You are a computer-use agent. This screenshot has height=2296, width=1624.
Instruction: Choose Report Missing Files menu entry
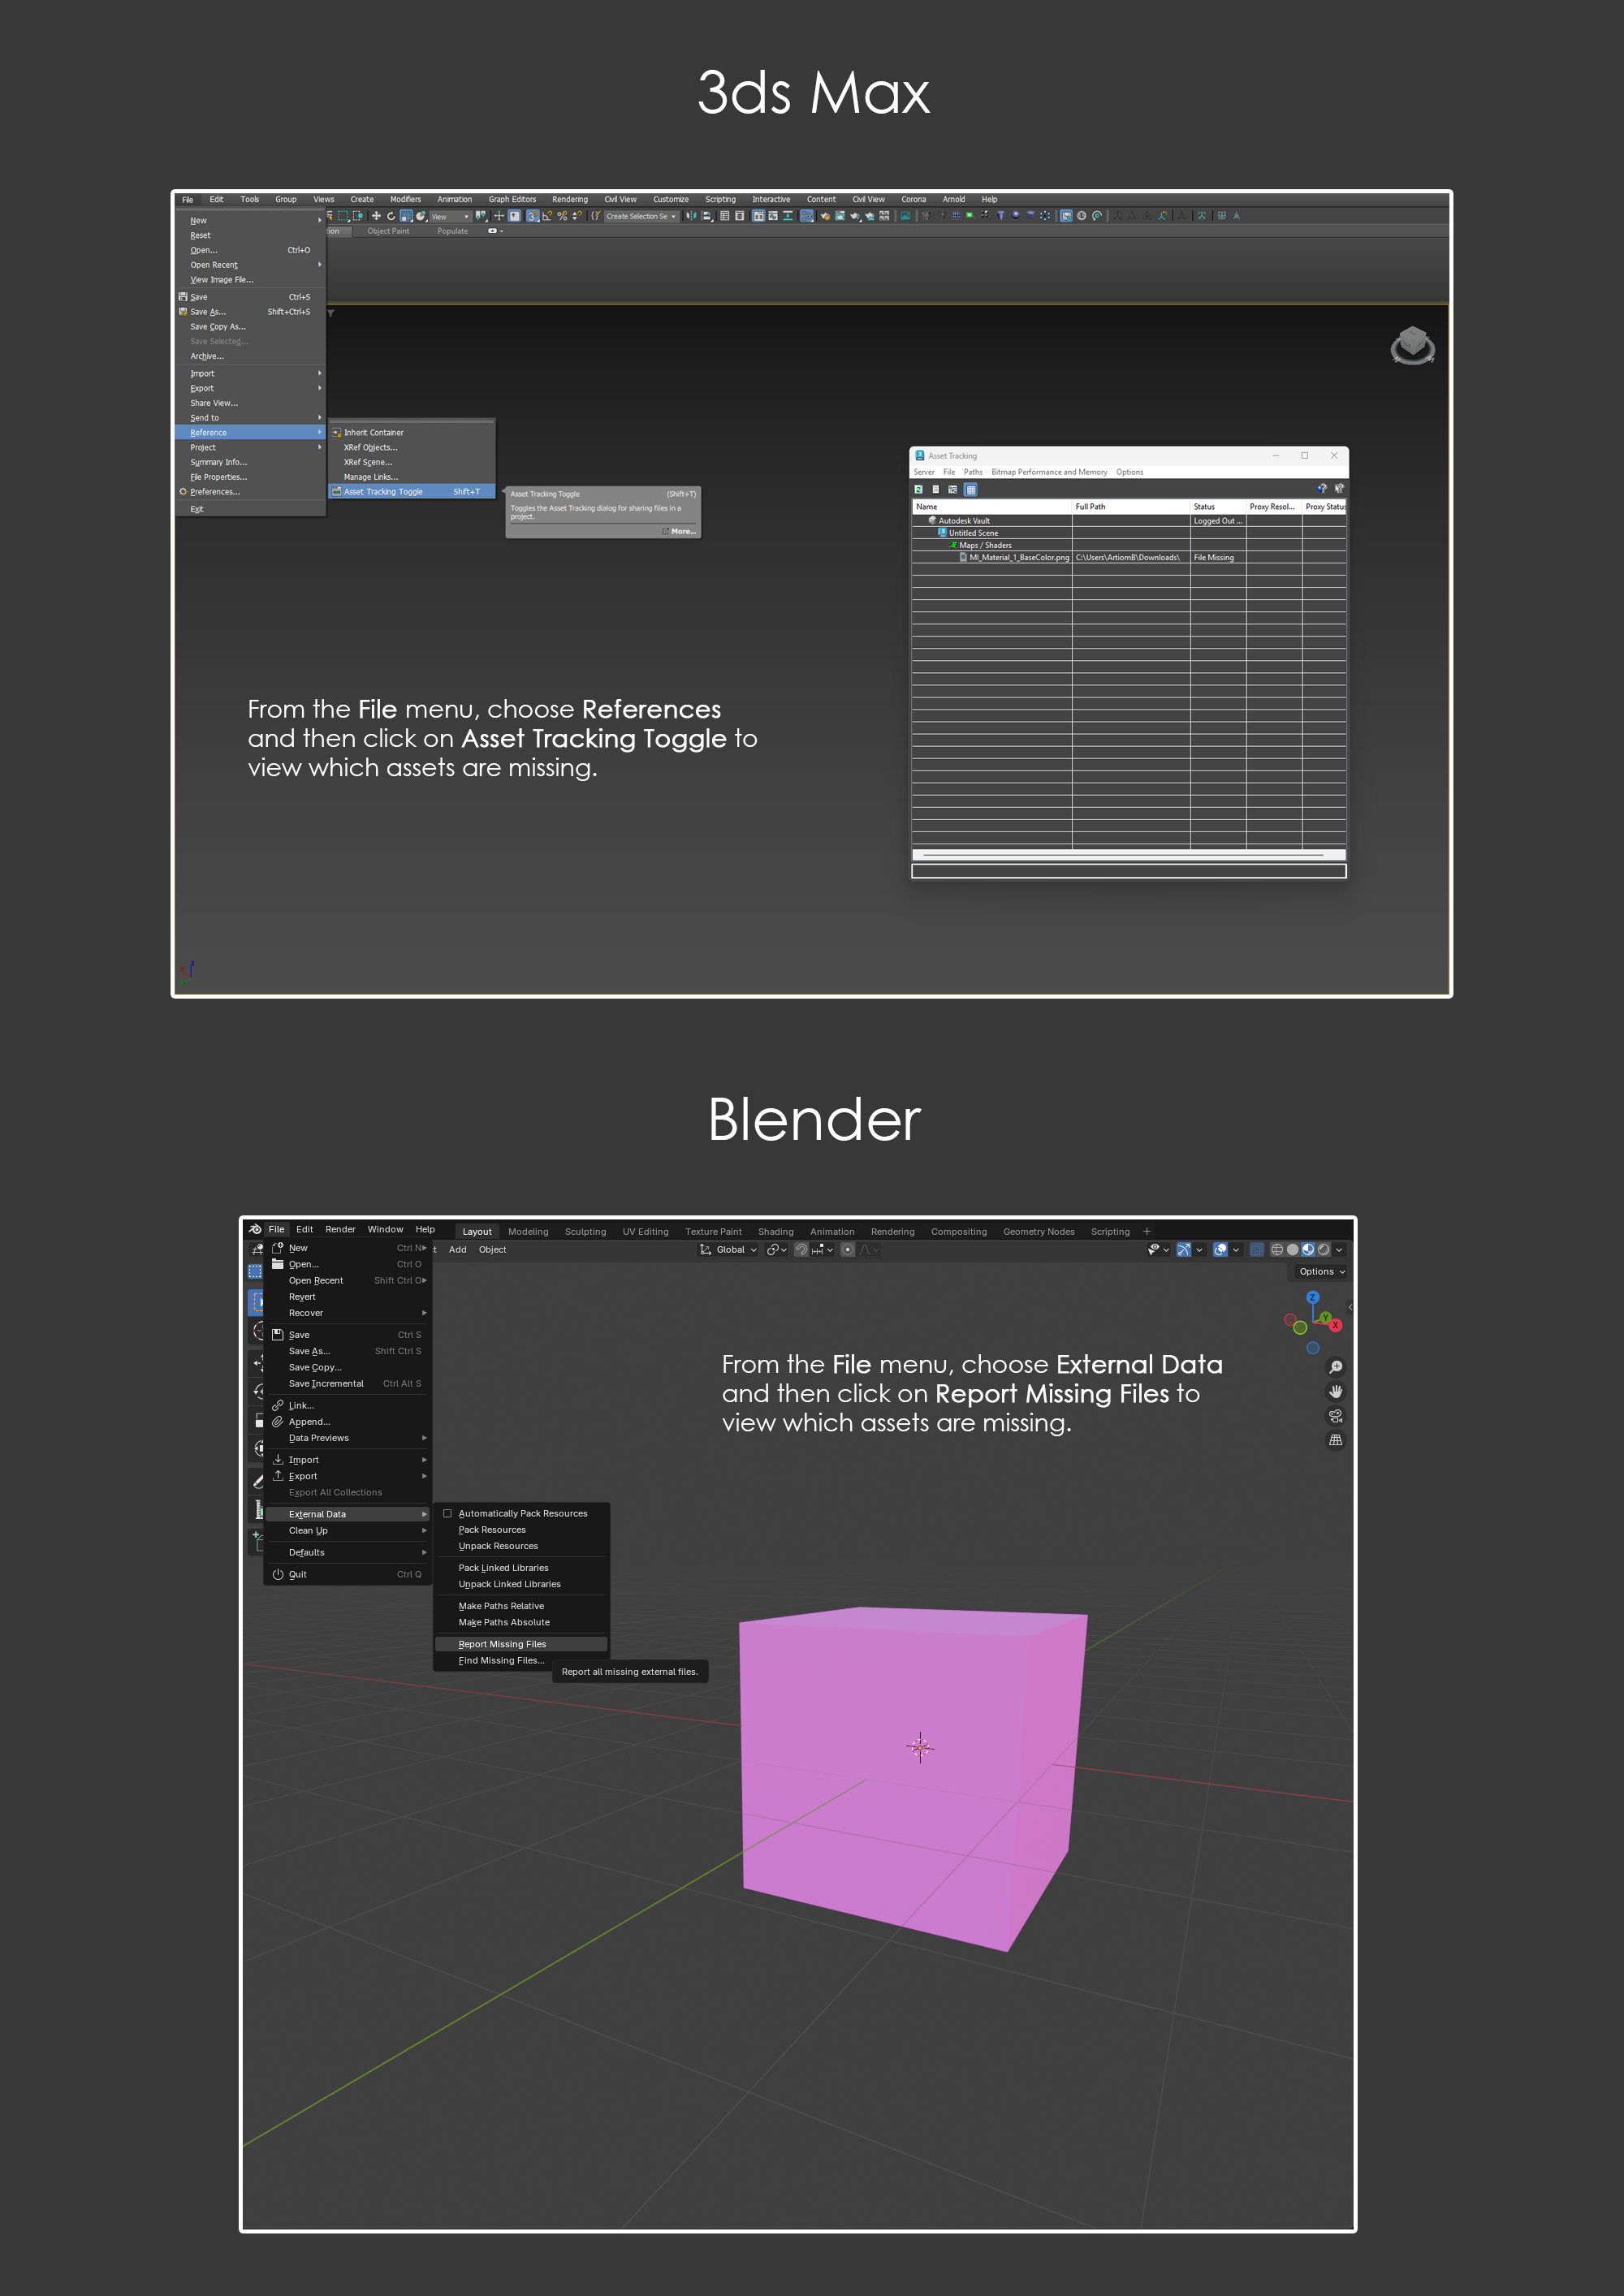pos(502,1644)
